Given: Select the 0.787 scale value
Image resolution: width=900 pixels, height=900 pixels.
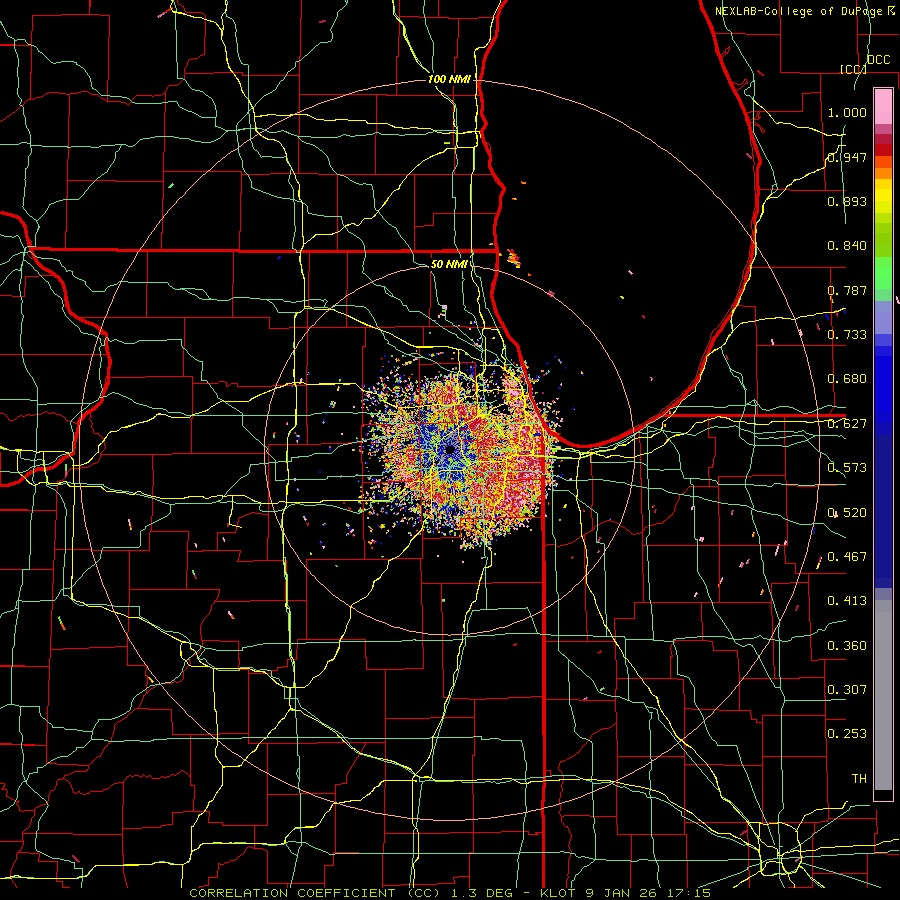Looking at the screenshot, I should click(847, 290).
